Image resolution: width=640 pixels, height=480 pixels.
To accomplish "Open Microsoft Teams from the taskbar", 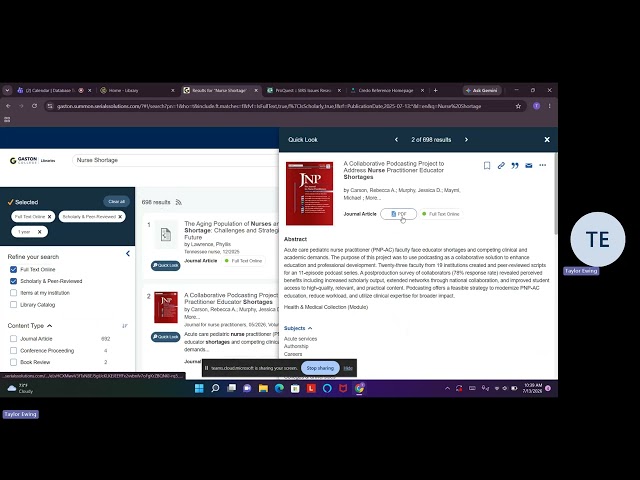I will coord(247,389).
